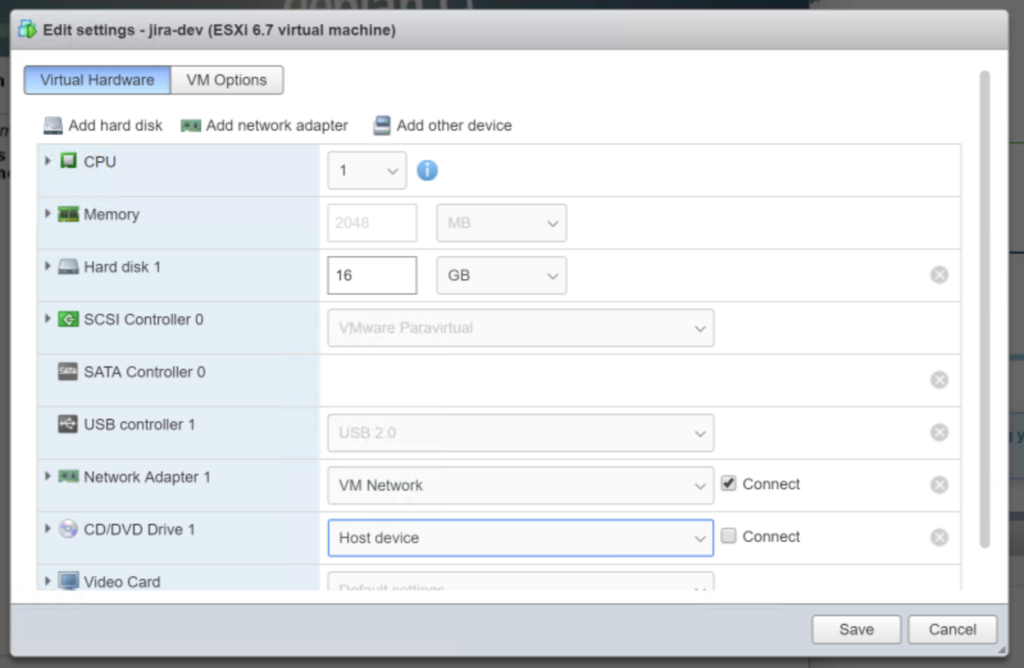Viewport: 1024px width, 668px height.
Task: Click the Hard disk 1 label
Action: coord(122,267)
